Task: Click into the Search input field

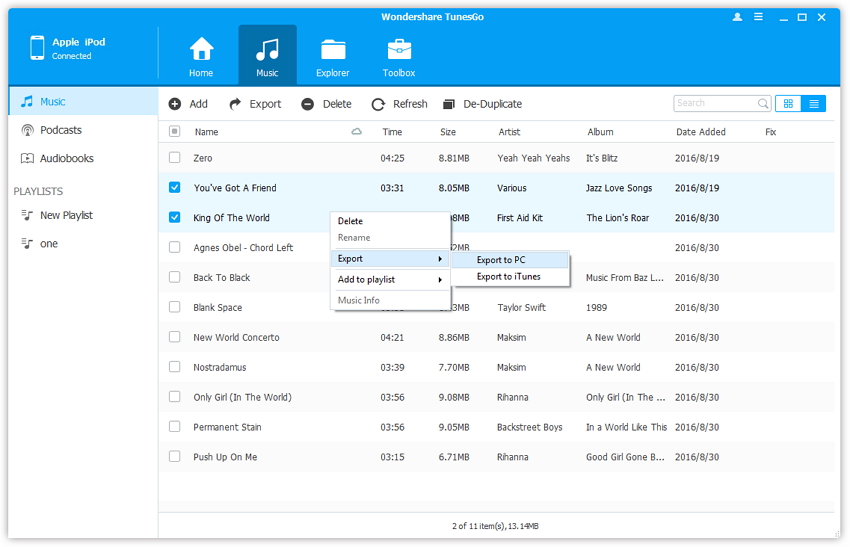Action: [x=714, y=103]
